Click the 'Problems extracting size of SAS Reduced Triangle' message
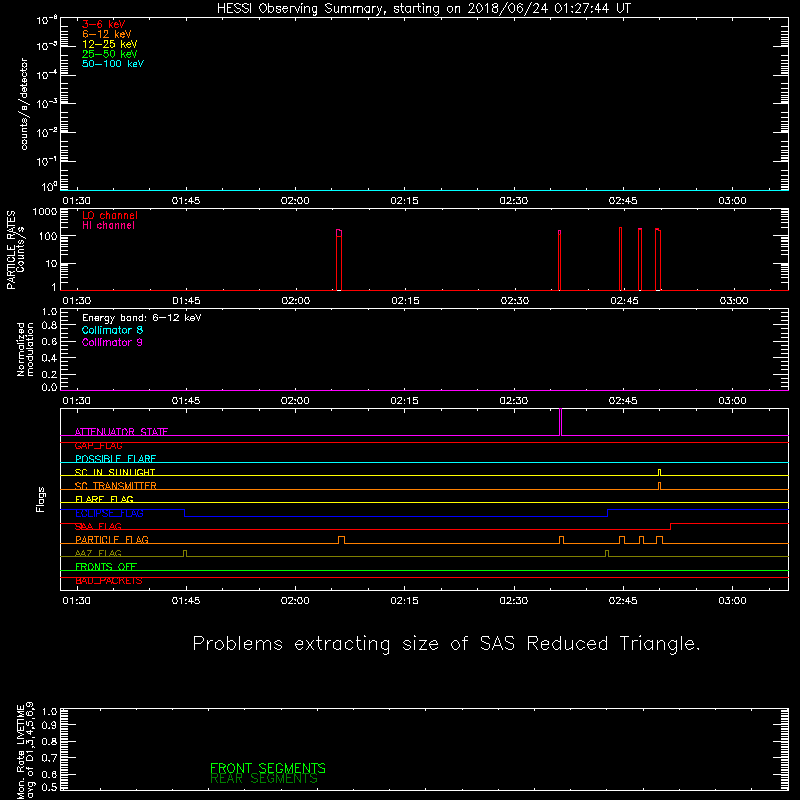The image size is (800, 800). (446, 644)
